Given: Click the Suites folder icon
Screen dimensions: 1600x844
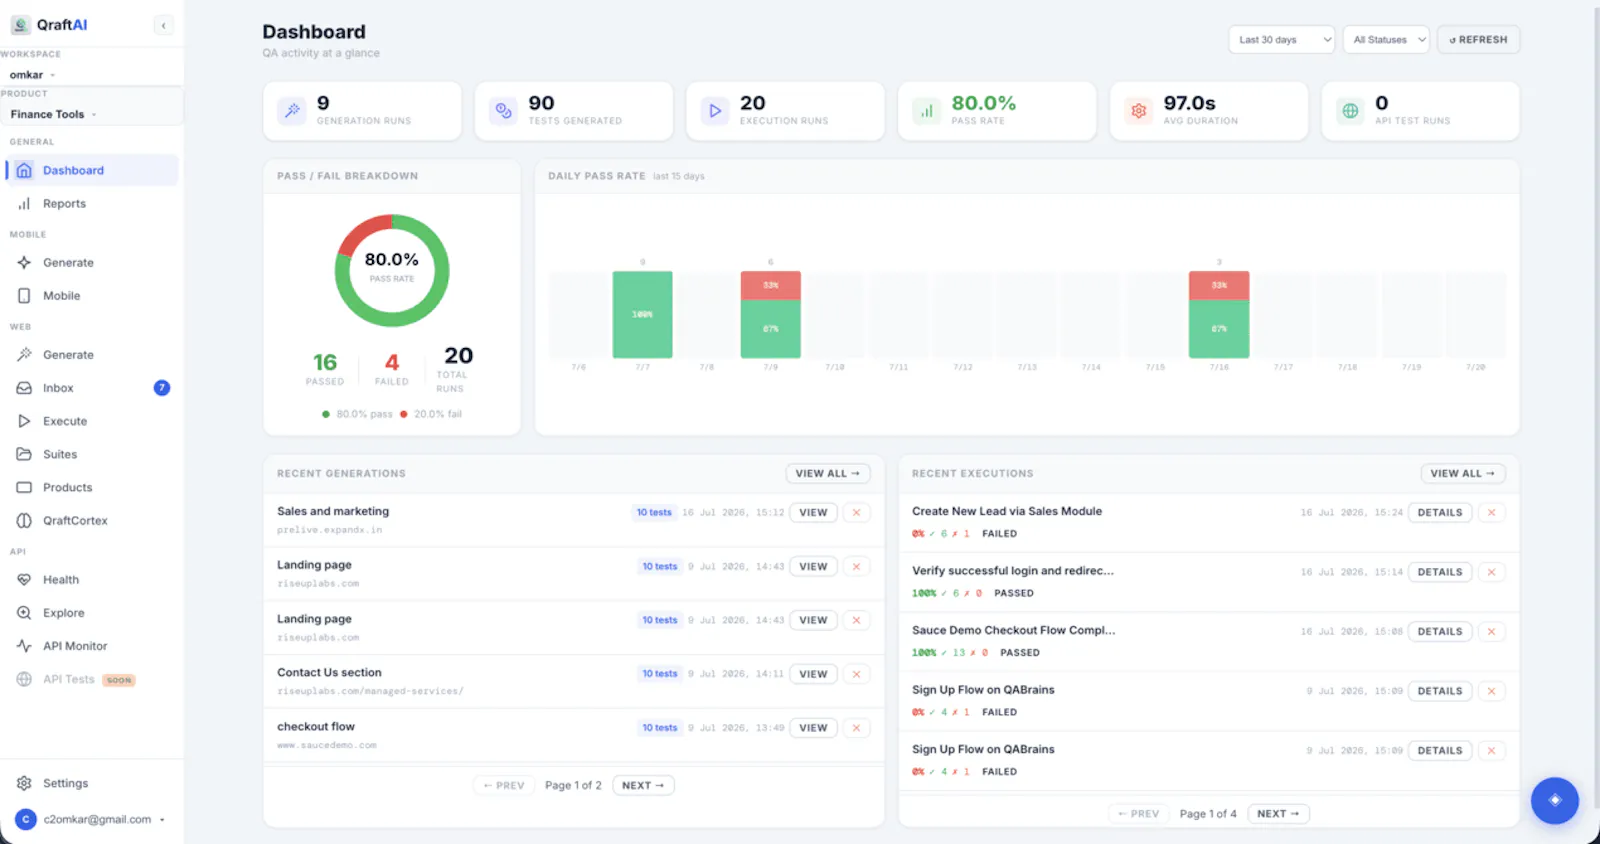Looking at the screenshot, I should [x=24, y=454].
